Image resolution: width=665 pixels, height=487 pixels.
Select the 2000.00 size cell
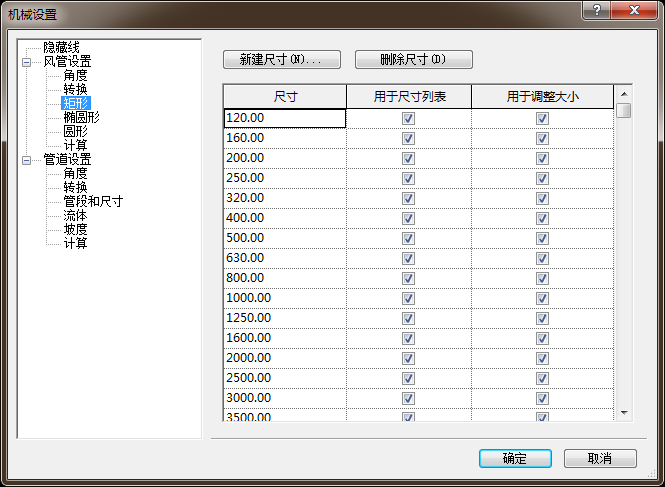point(285,358)
